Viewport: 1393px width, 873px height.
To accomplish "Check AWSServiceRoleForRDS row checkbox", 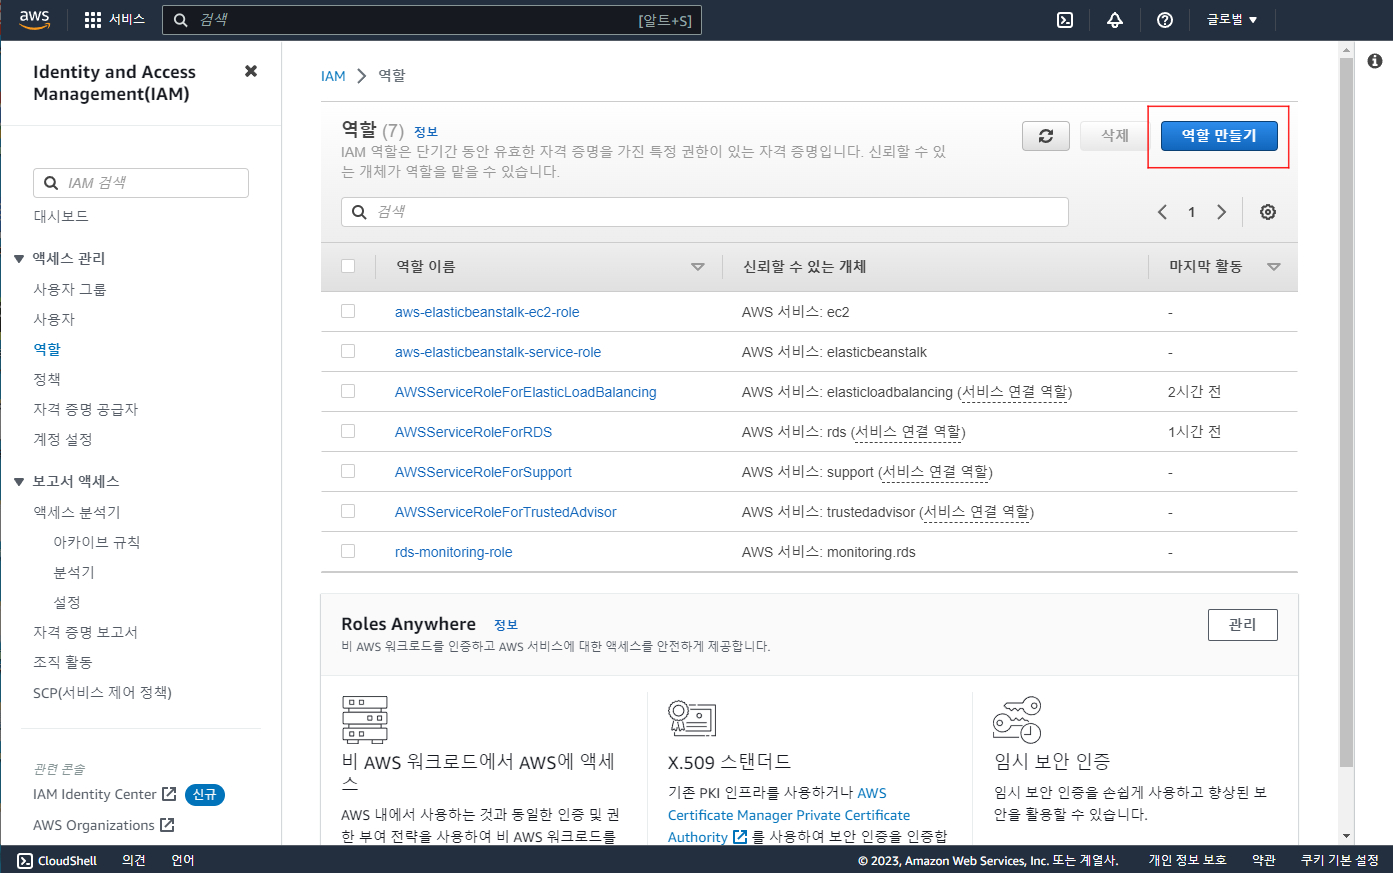I will [348, 431].
